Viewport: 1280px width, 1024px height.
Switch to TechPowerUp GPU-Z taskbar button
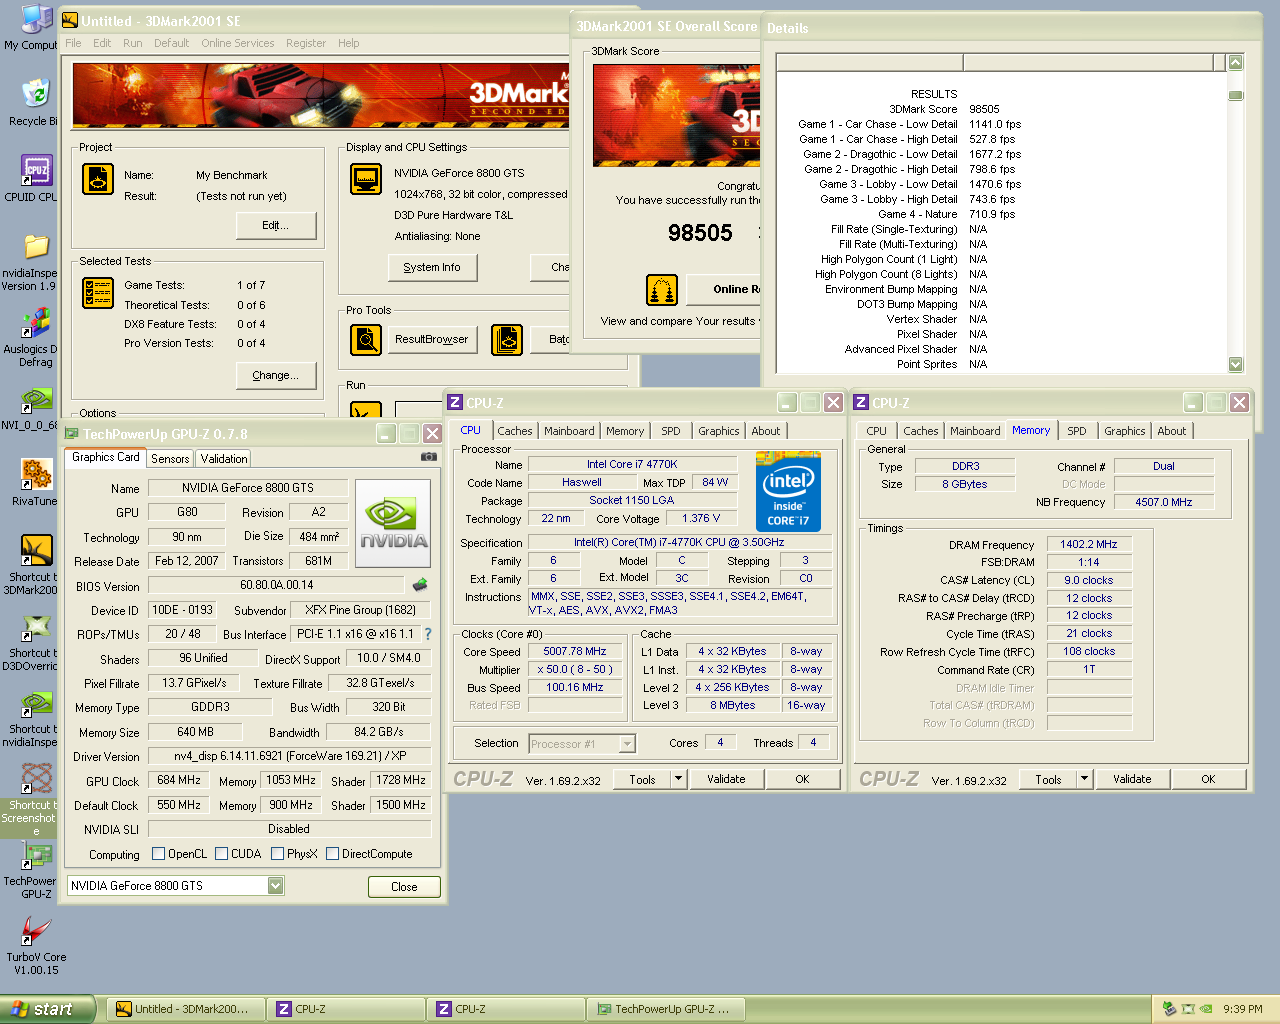665,1009
